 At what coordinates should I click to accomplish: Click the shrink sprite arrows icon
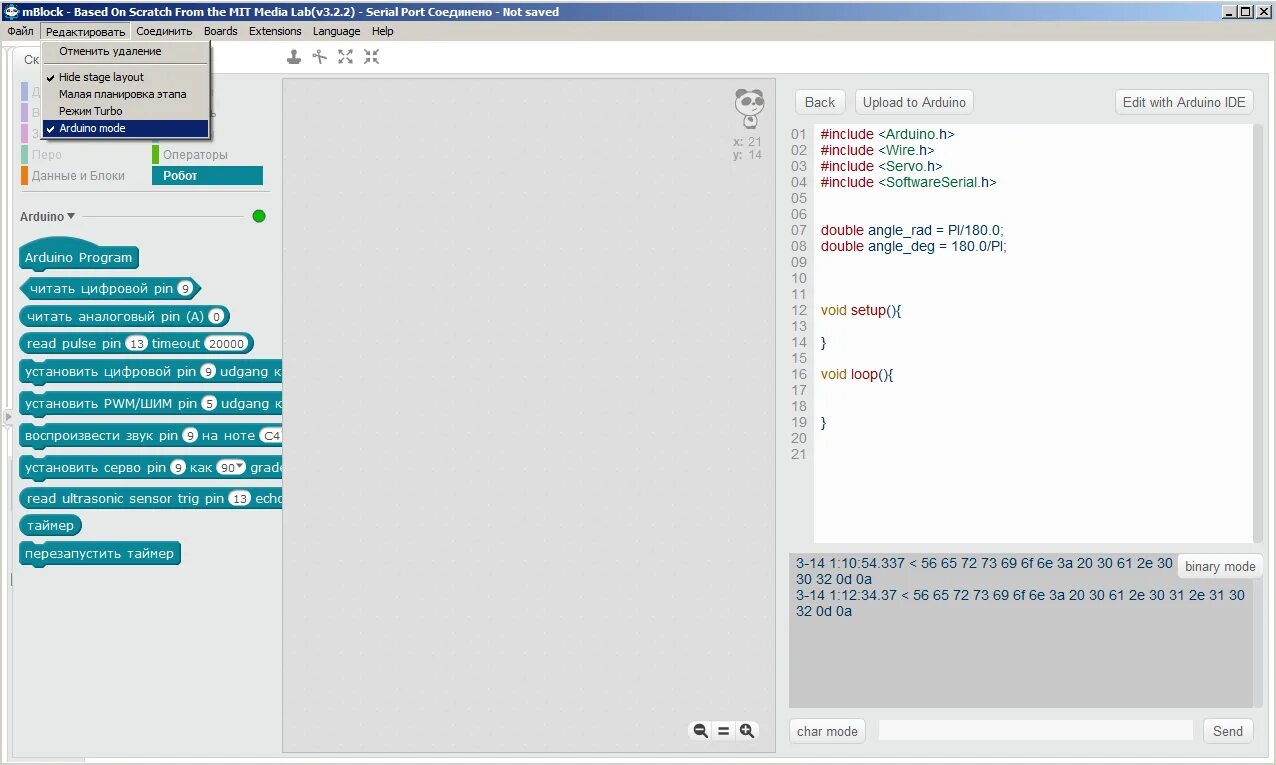[x=372, y=57]
